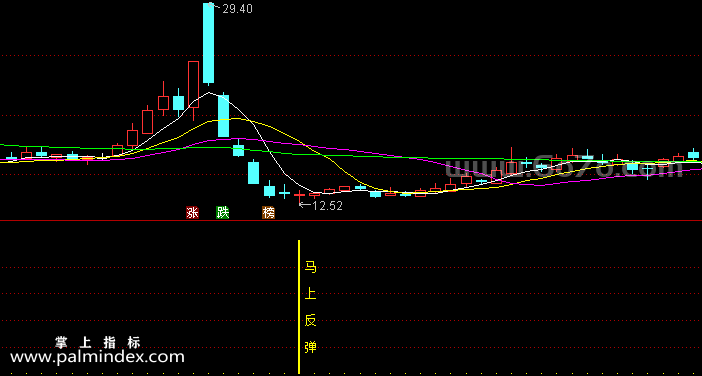
Task: Select the 12.52 low price label
Action: pos(327,206)
